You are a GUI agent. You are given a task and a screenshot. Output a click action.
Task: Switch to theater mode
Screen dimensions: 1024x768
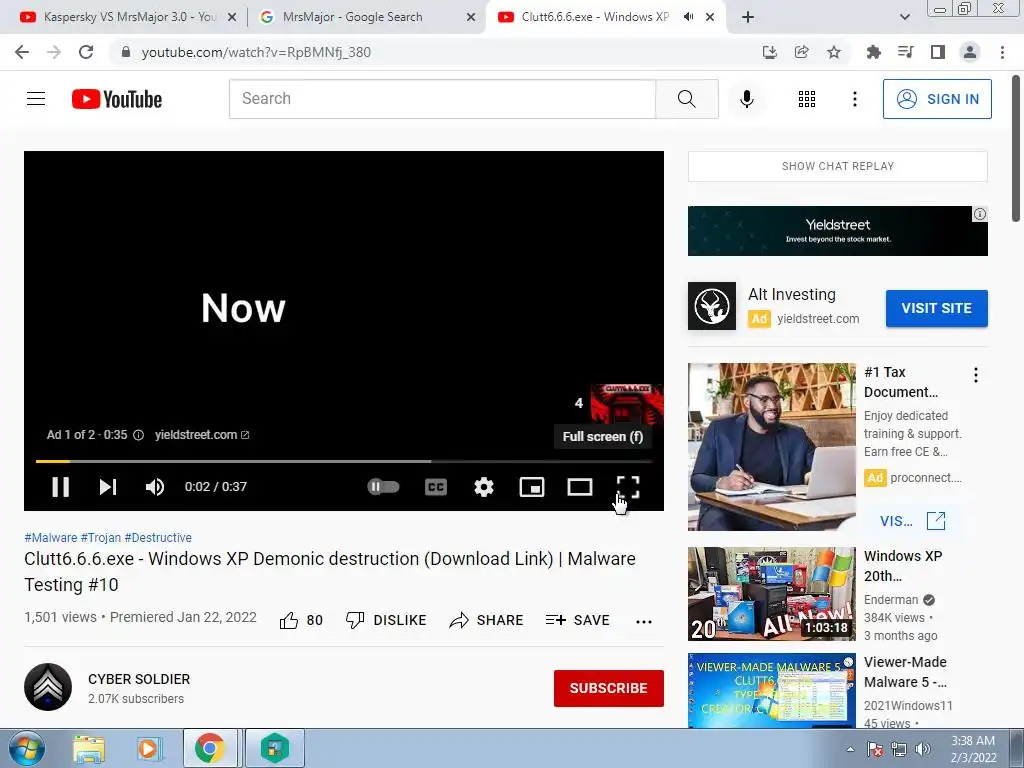(x=580, y=487)
